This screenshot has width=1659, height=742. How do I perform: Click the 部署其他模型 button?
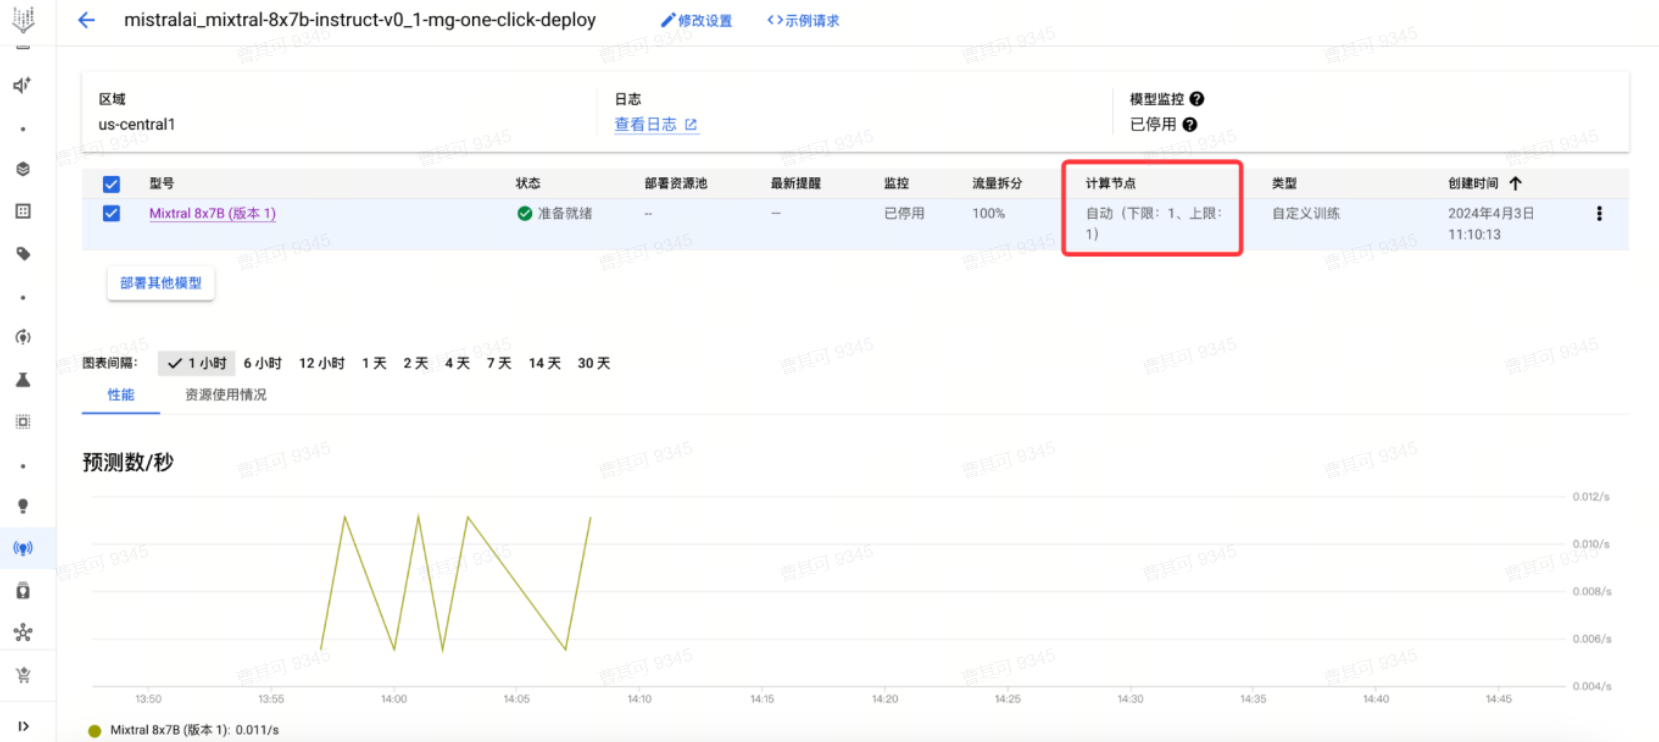coord(161,283)
